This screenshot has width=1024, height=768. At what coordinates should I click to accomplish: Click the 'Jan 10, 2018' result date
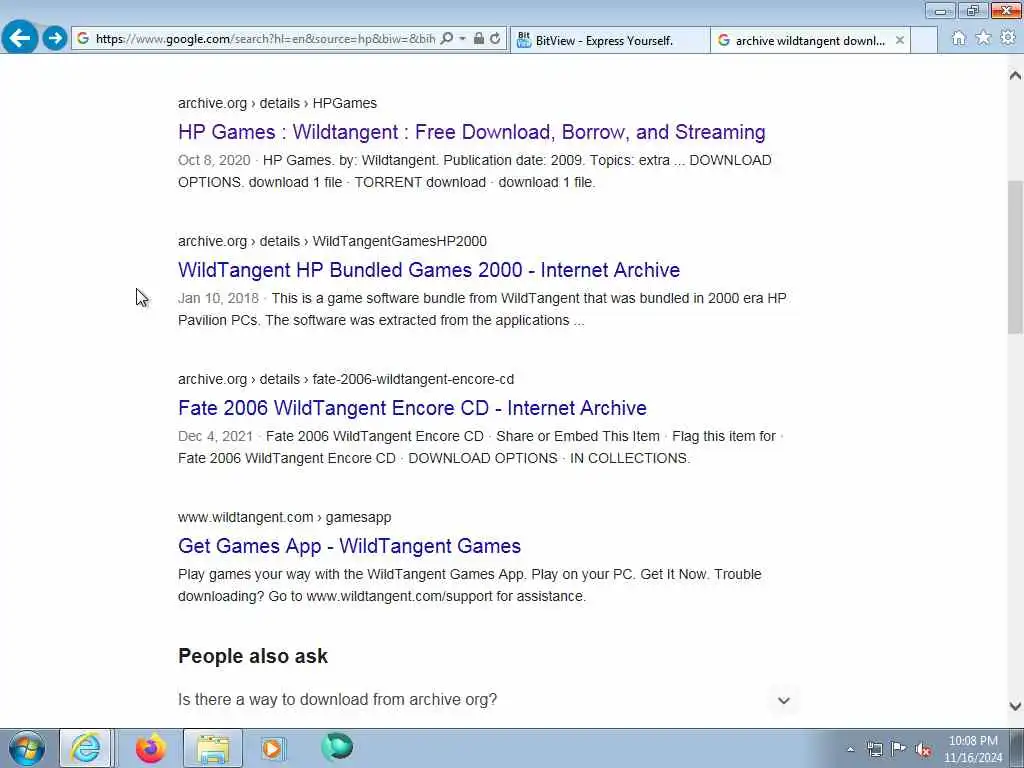pyautogui.click(x=218, y=298)
